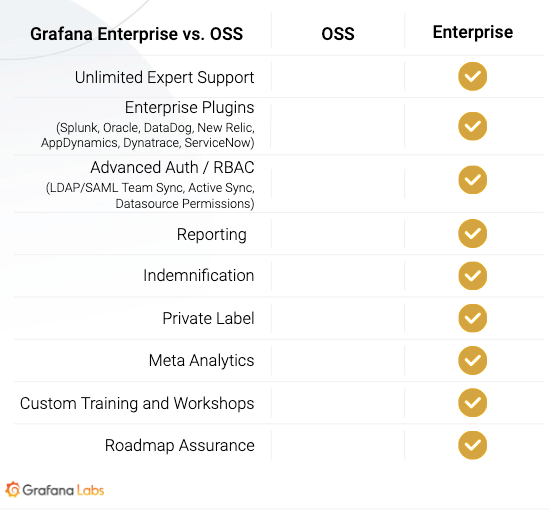Click the Reporting feature label
Viewport: 550px width, 510px height.
(212, 235)
